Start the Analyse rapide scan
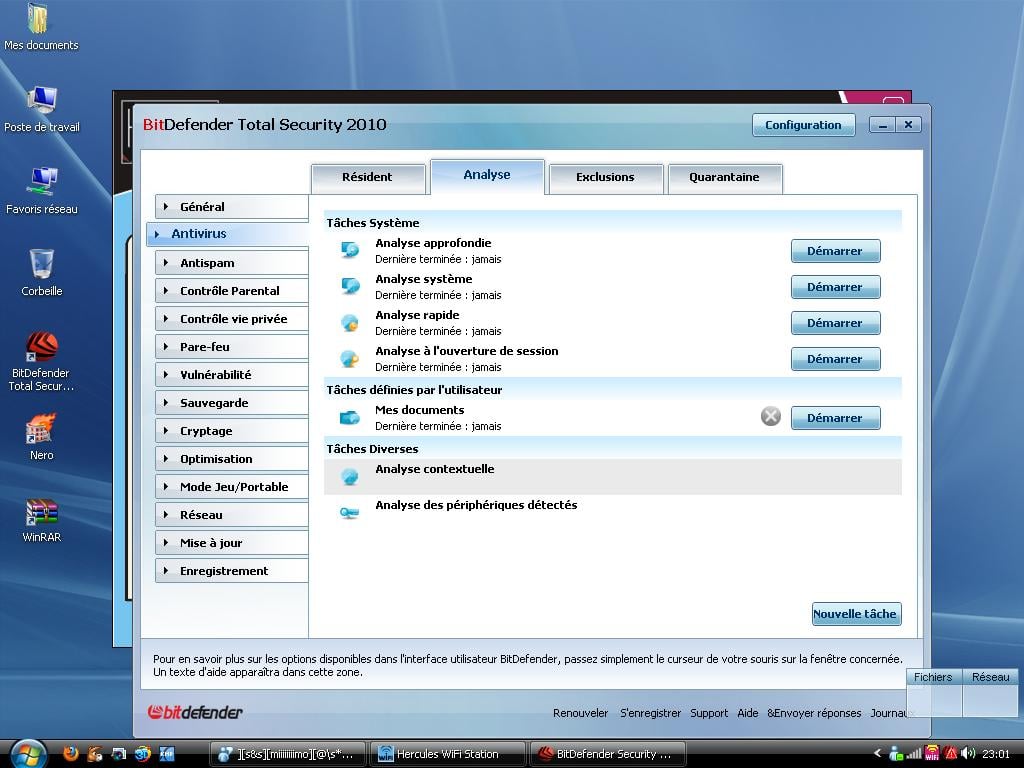 835,323
